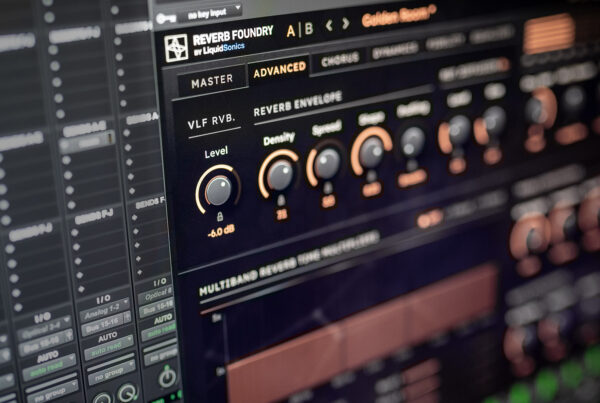Click the -6.0 dB level value
Image resolution: width=600 pixels, height=403 pixels.
click(221, 232)
